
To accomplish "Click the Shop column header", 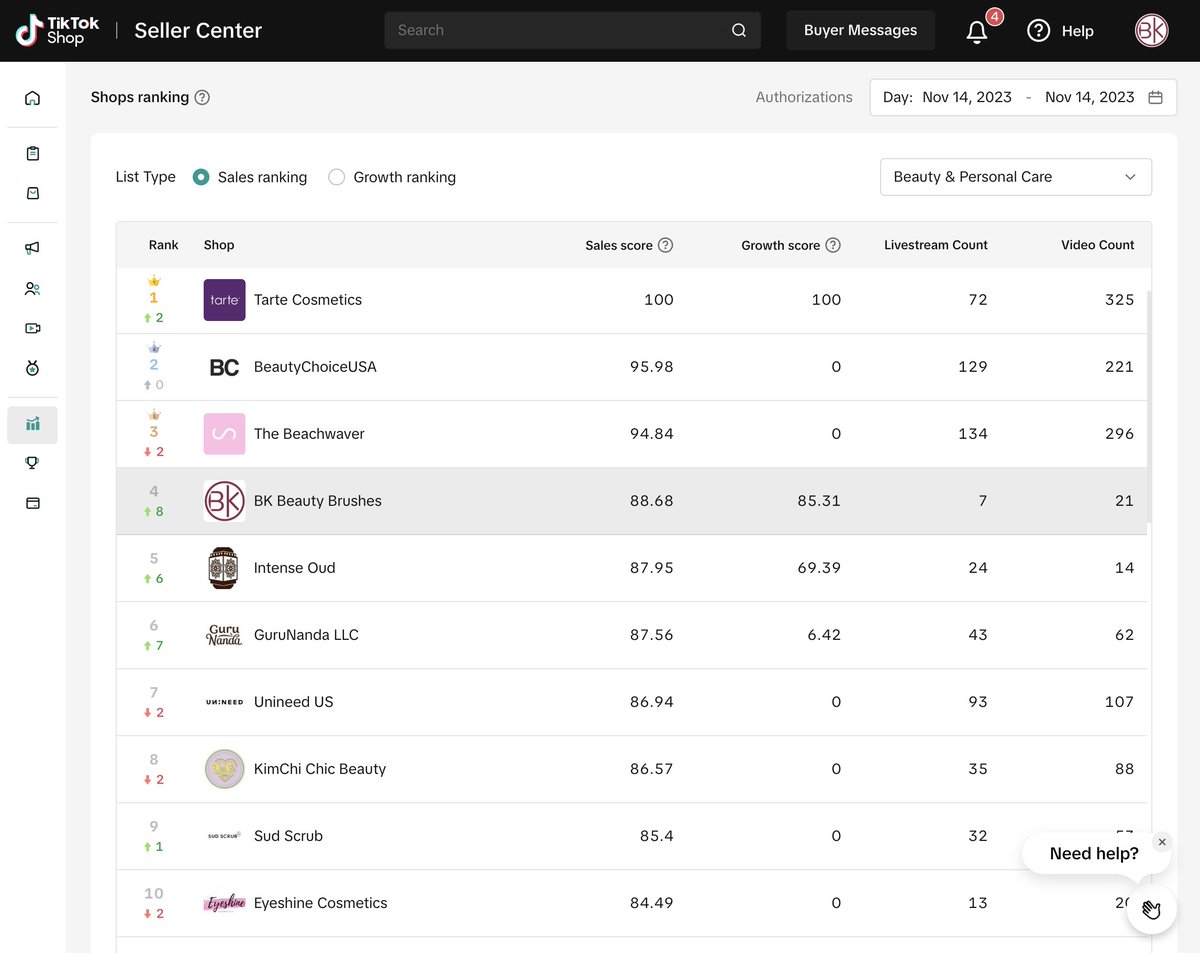I will [x=219, y=245].
